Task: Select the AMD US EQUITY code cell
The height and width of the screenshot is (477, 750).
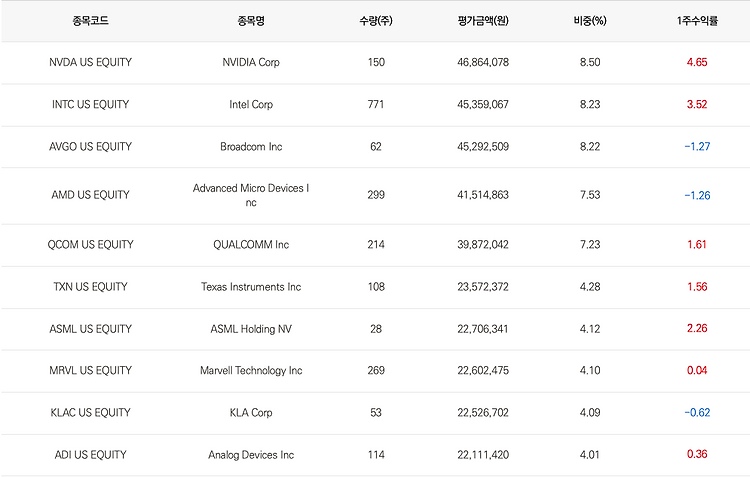Action: (90, 195)
